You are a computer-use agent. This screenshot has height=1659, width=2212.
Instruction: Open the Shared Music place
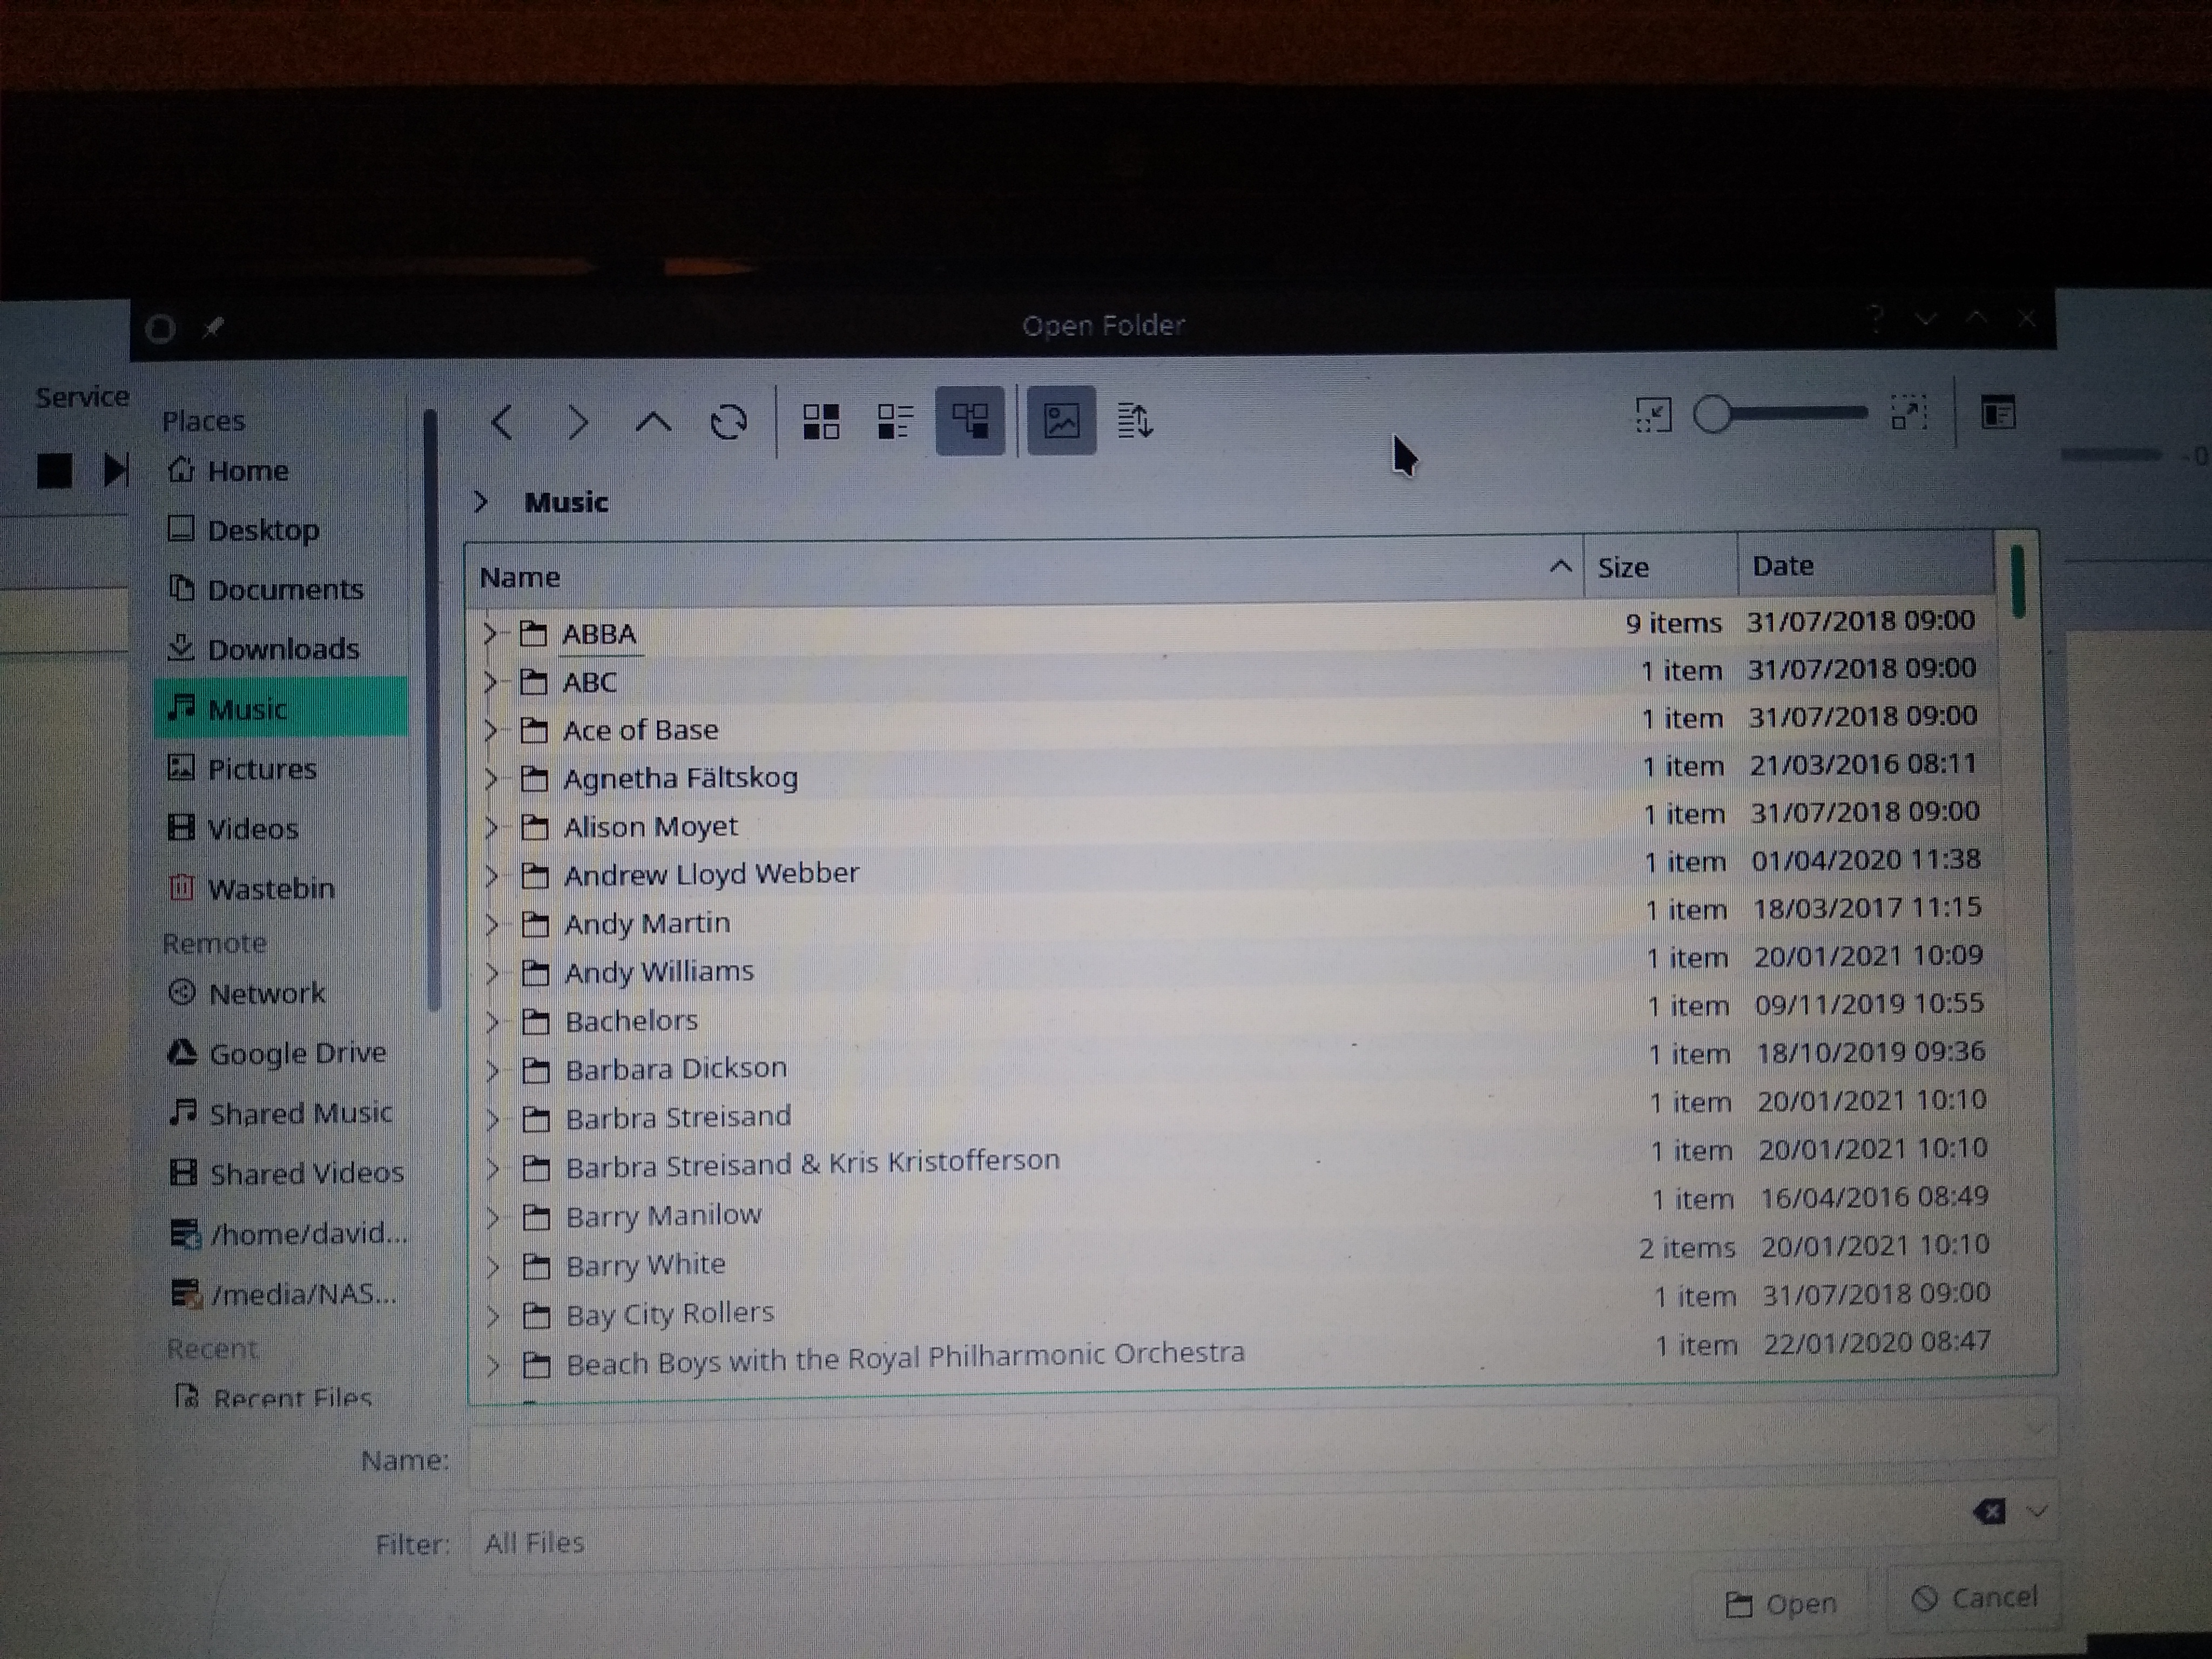(280, 1113)
